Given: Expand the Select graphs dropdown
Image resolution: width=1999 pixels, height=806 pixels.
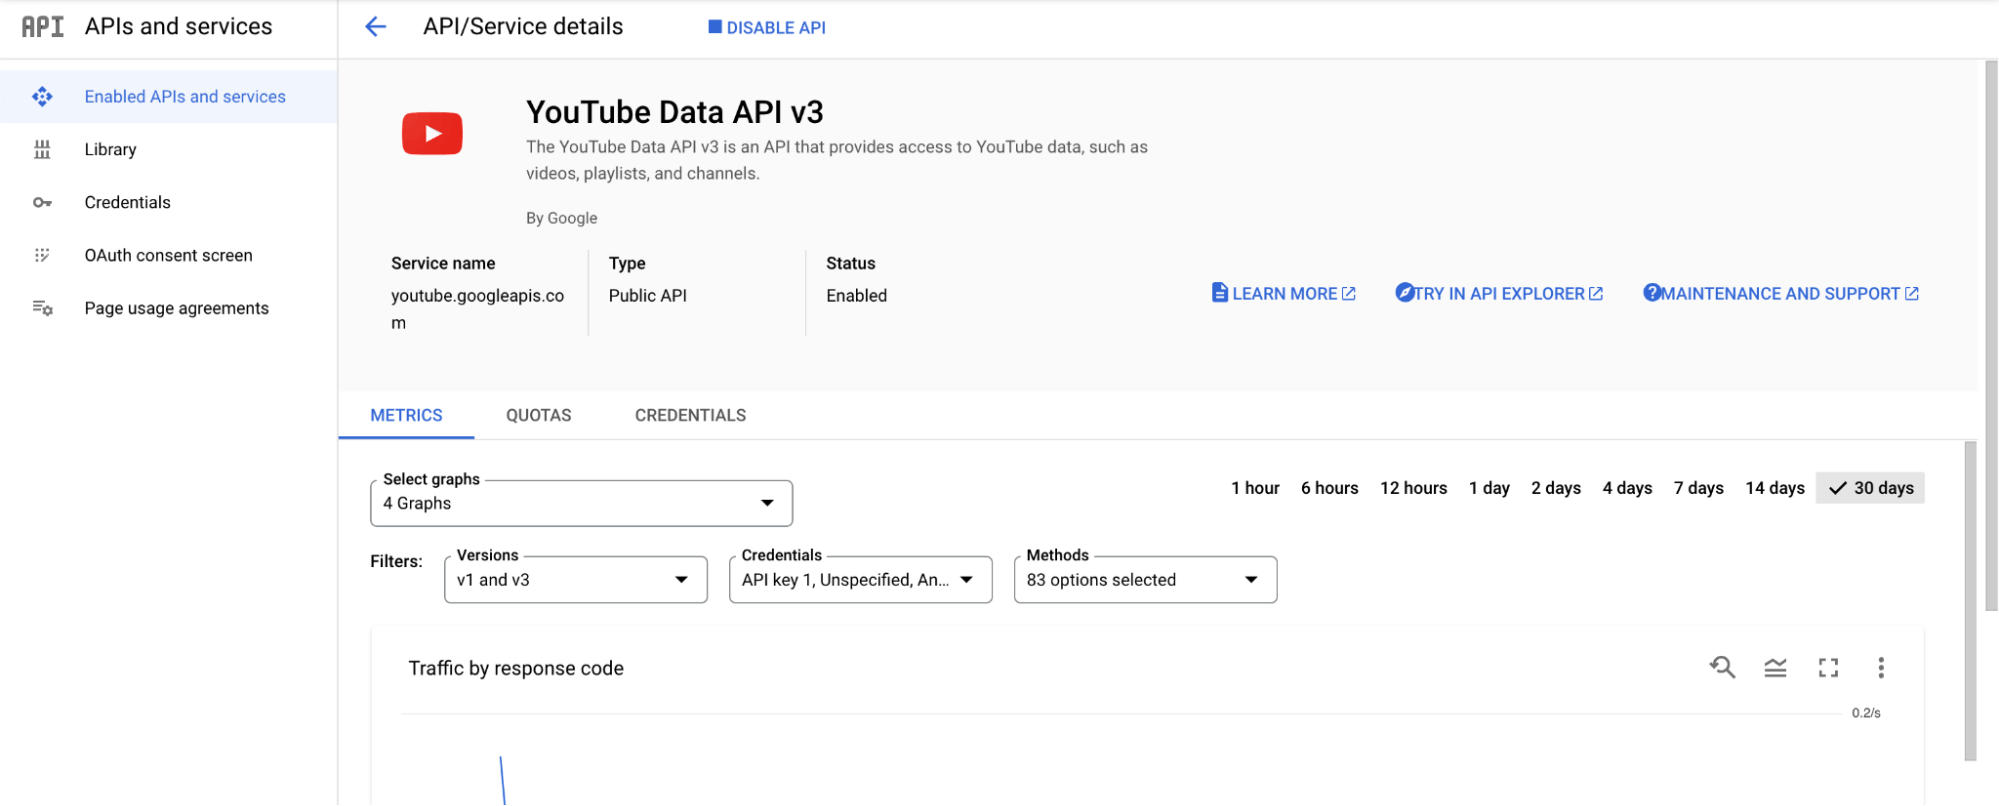Looking at the screenshot, I should [581, 503].
